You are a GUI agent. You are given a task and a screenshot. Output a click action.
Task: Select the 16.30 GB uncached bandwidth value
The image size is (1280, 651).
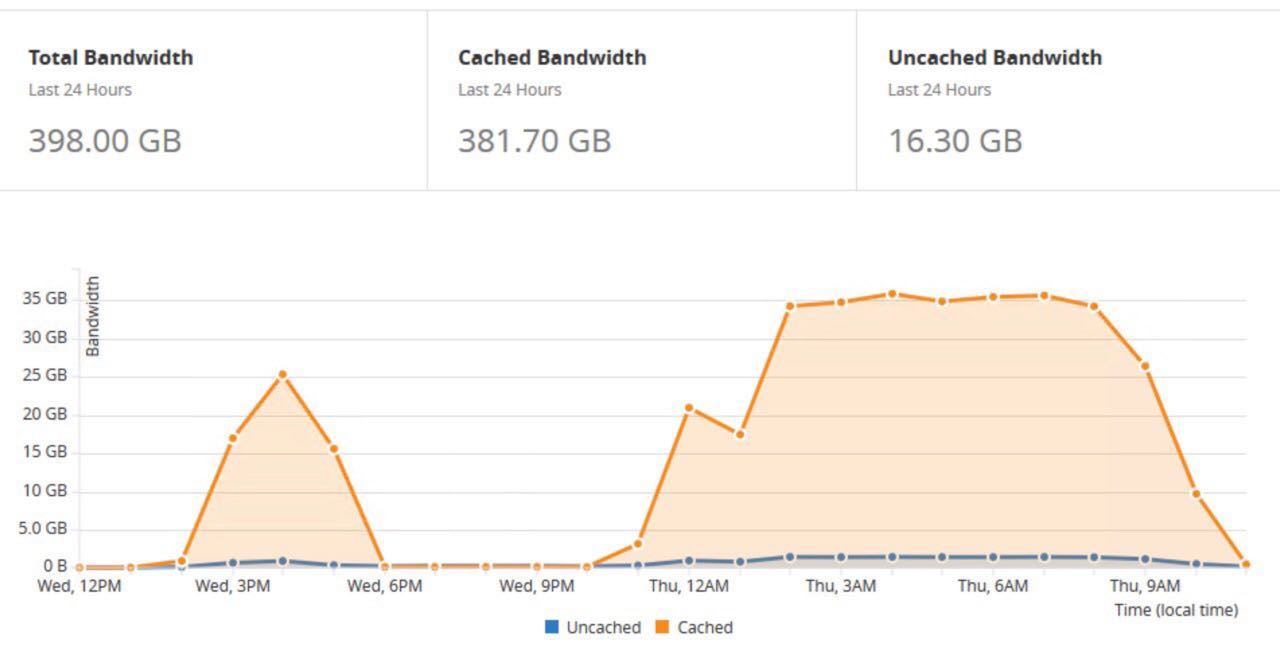(x=955, y=141)
